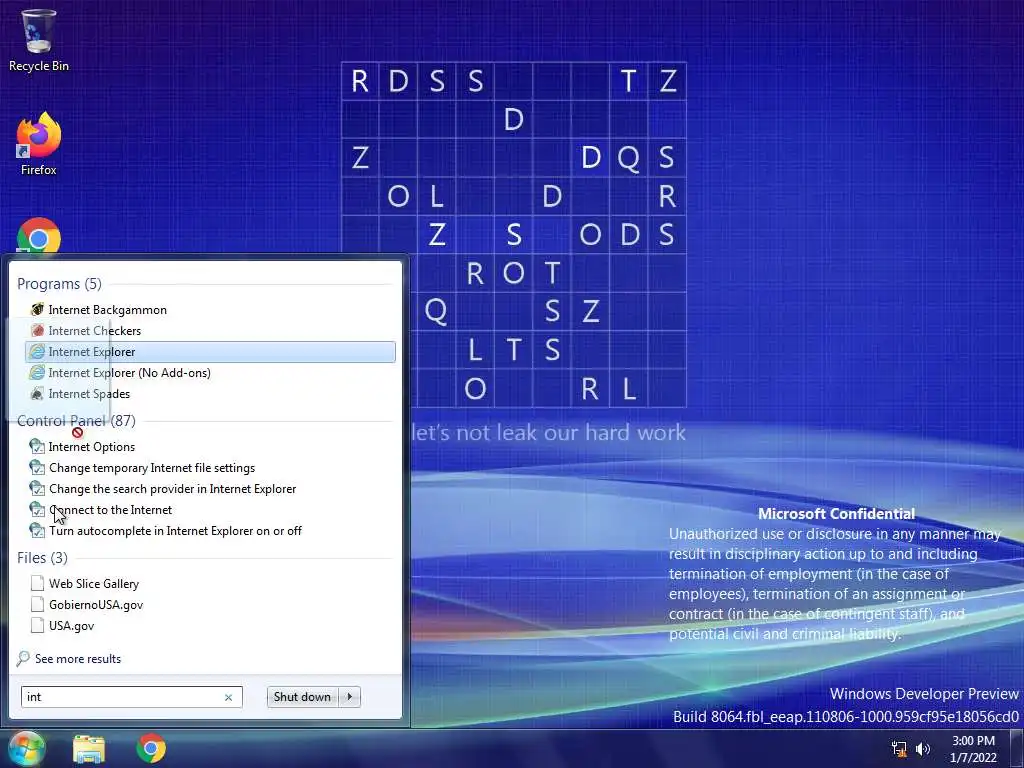This screenshot has height=768, width=1024.
Task: Expand the Shut down options arrow
Action: point(350,697)
